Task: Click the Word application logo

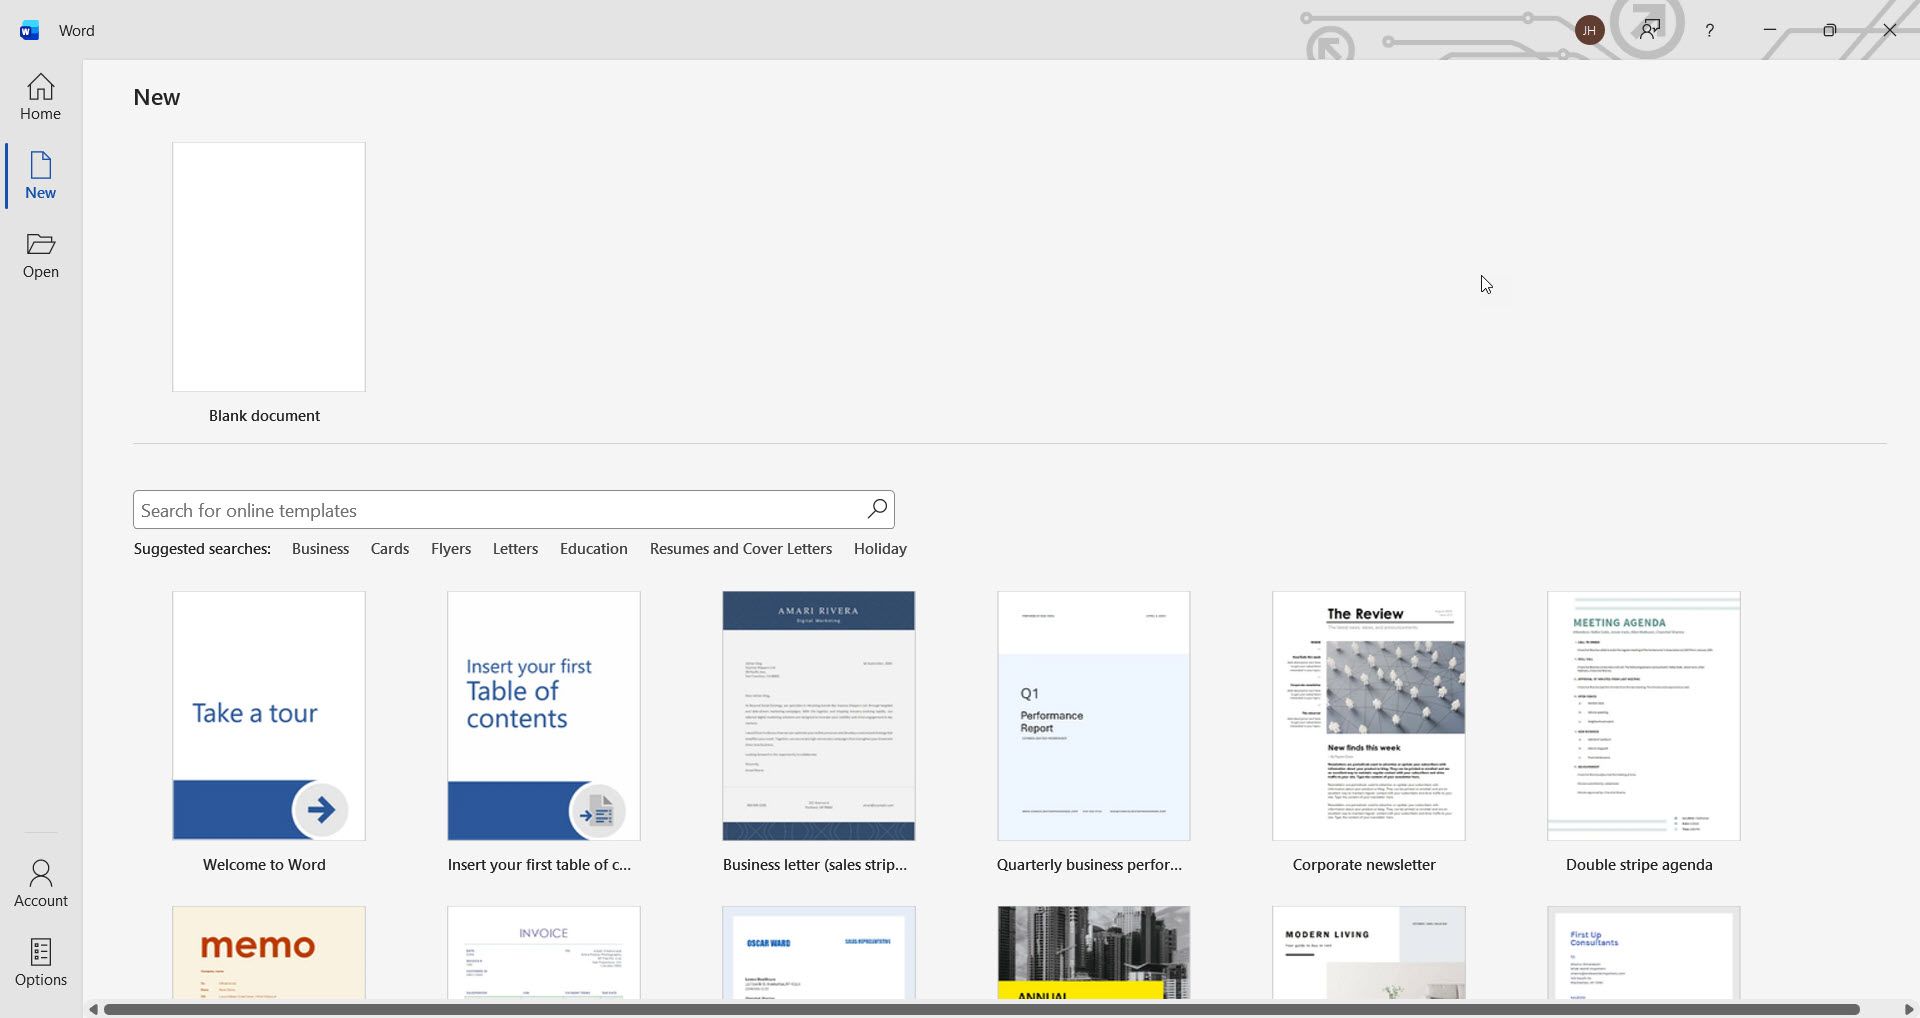Action: click(29, 30)
